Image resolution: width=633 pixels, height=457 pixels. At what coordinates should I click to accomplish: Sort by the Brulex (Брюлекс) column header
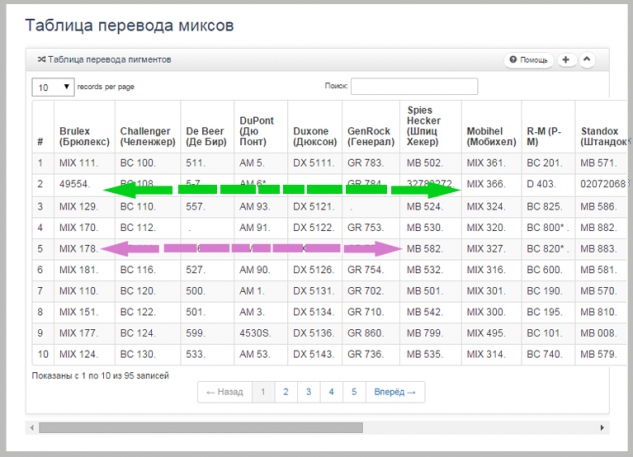[84, 127]
